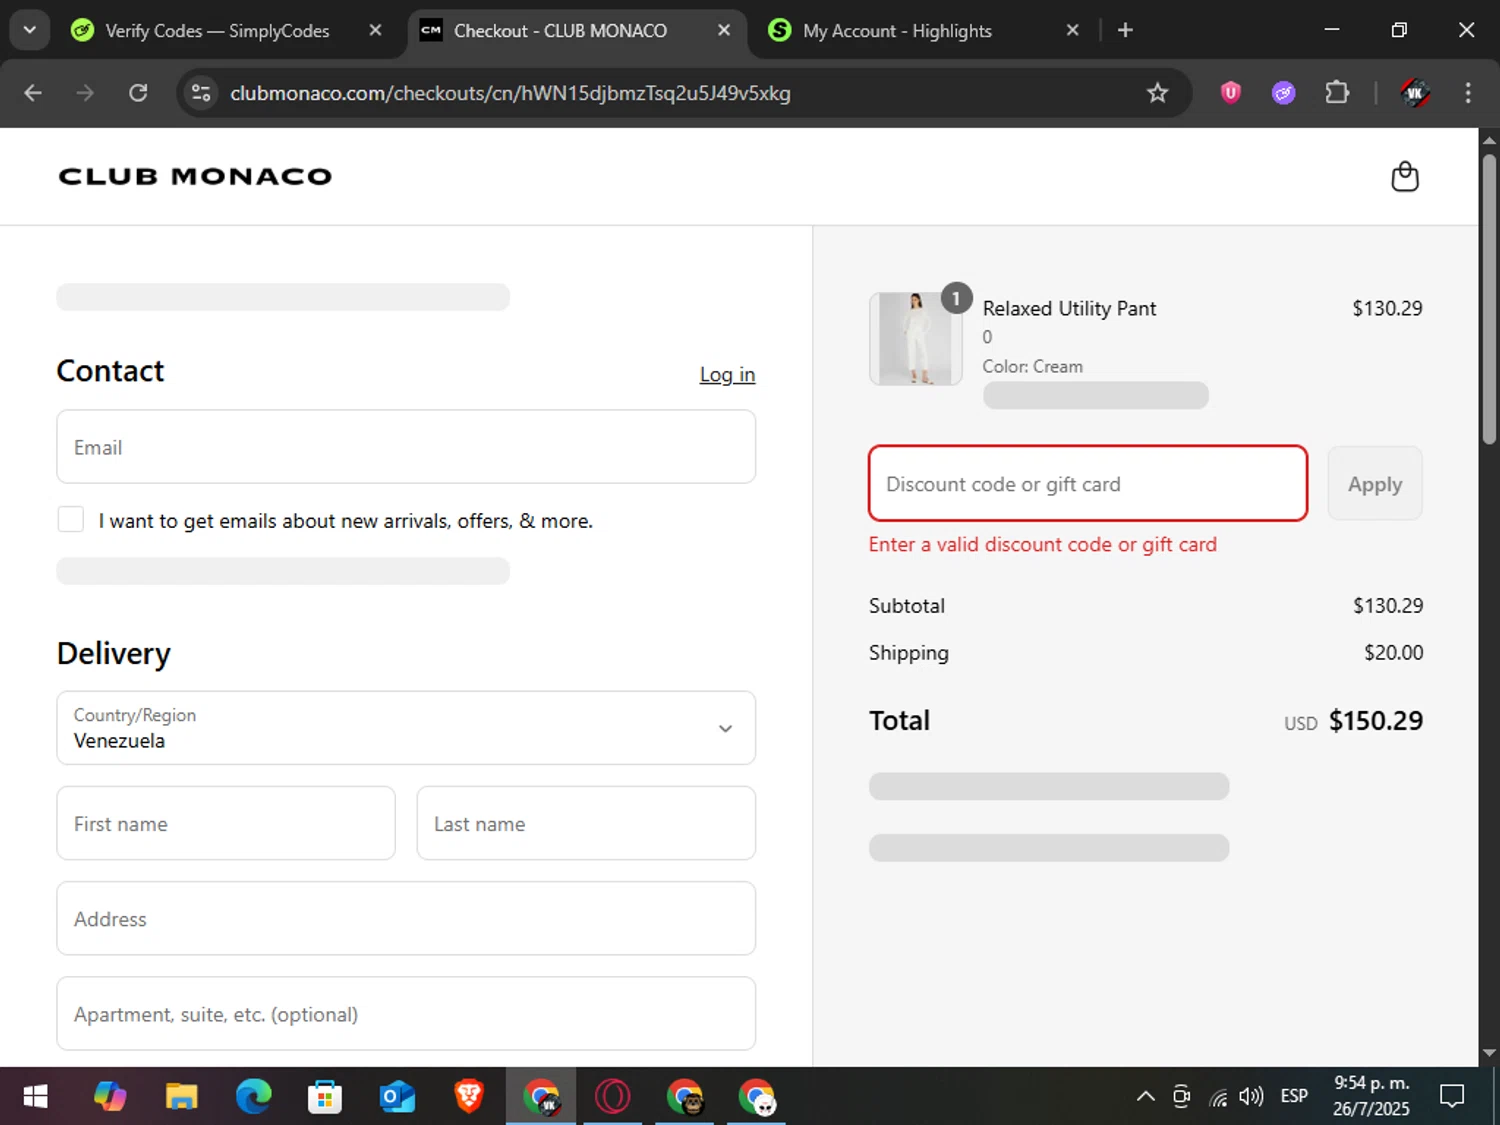The width and height of the screenshot is (1500, 1125).
Task: Open the Chrome profile avatar
Action: (1414, 93)
